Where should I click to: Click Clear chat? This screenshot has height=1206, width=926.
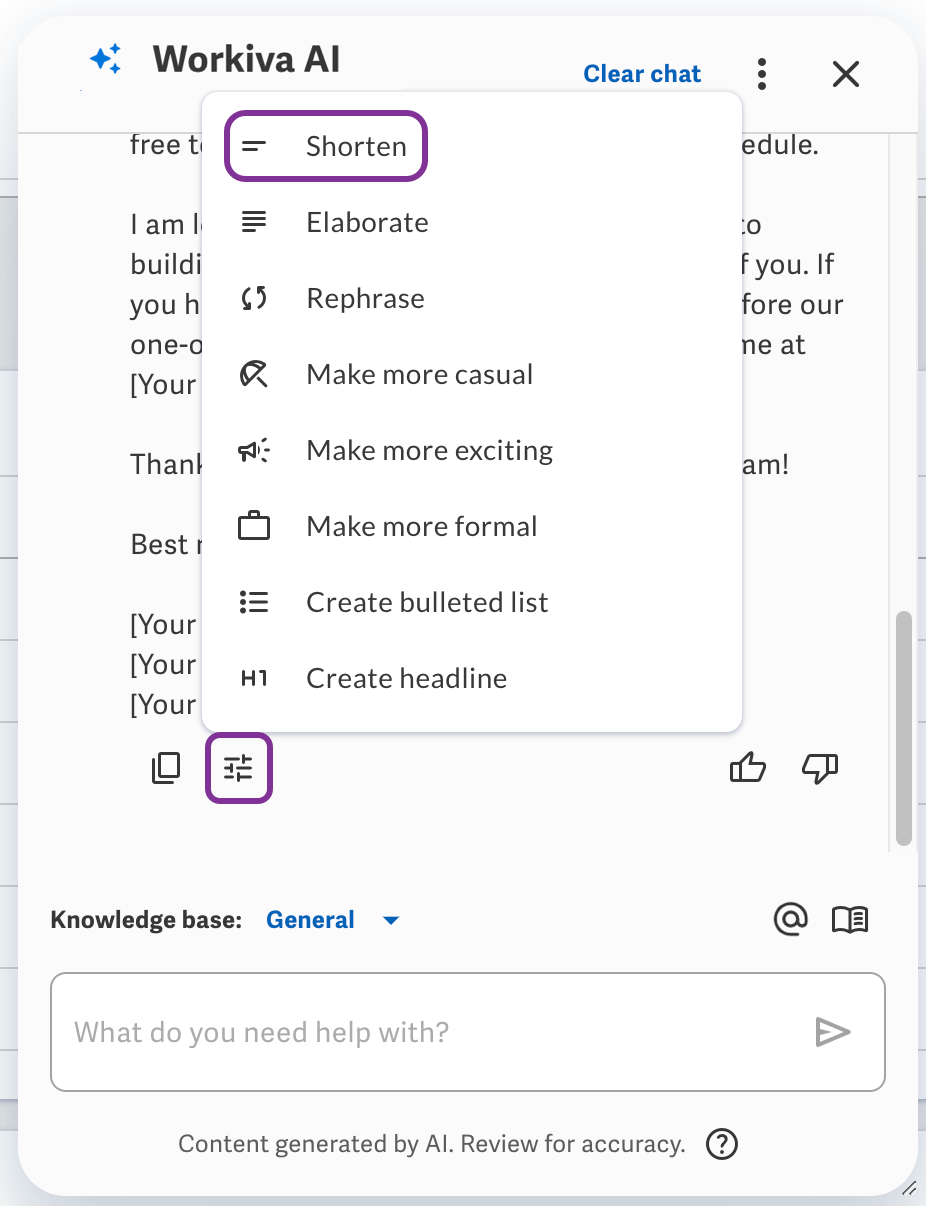pos(641,74)
